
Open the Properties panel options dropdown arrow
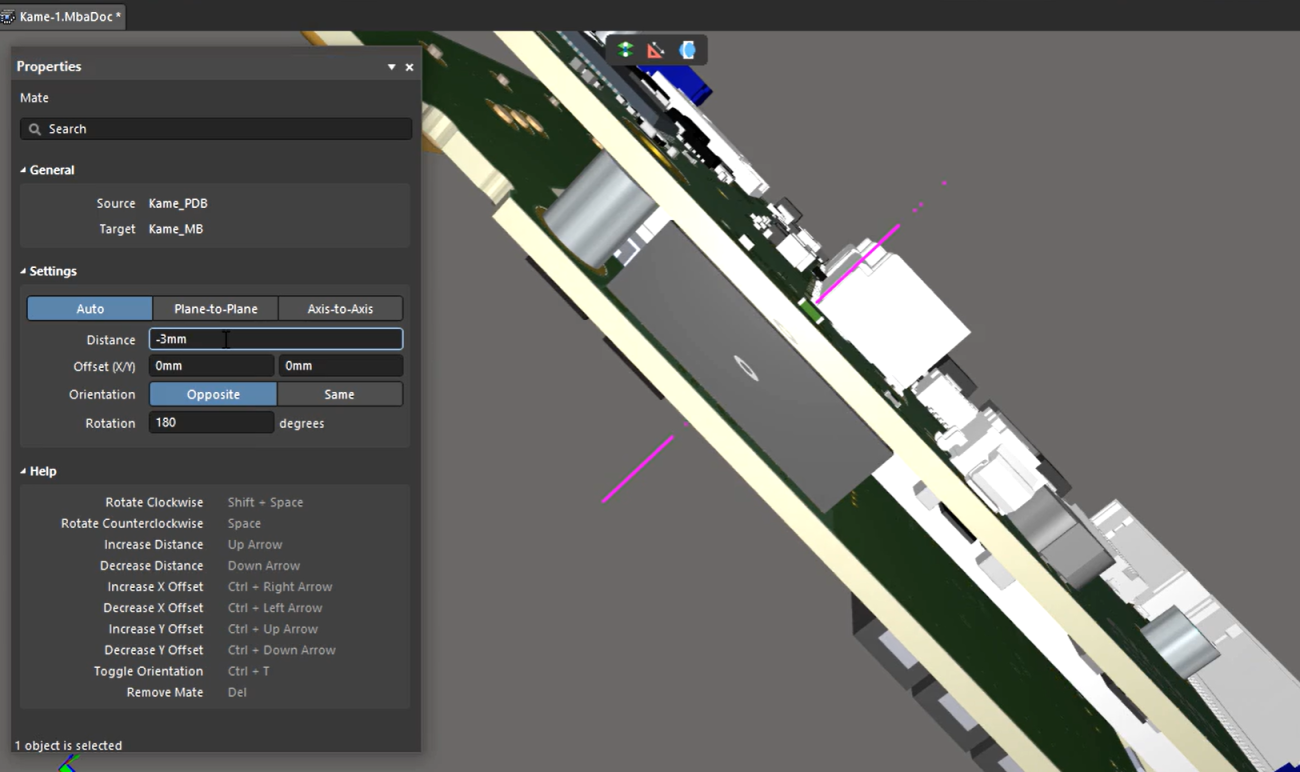click(x=391, y=67)
